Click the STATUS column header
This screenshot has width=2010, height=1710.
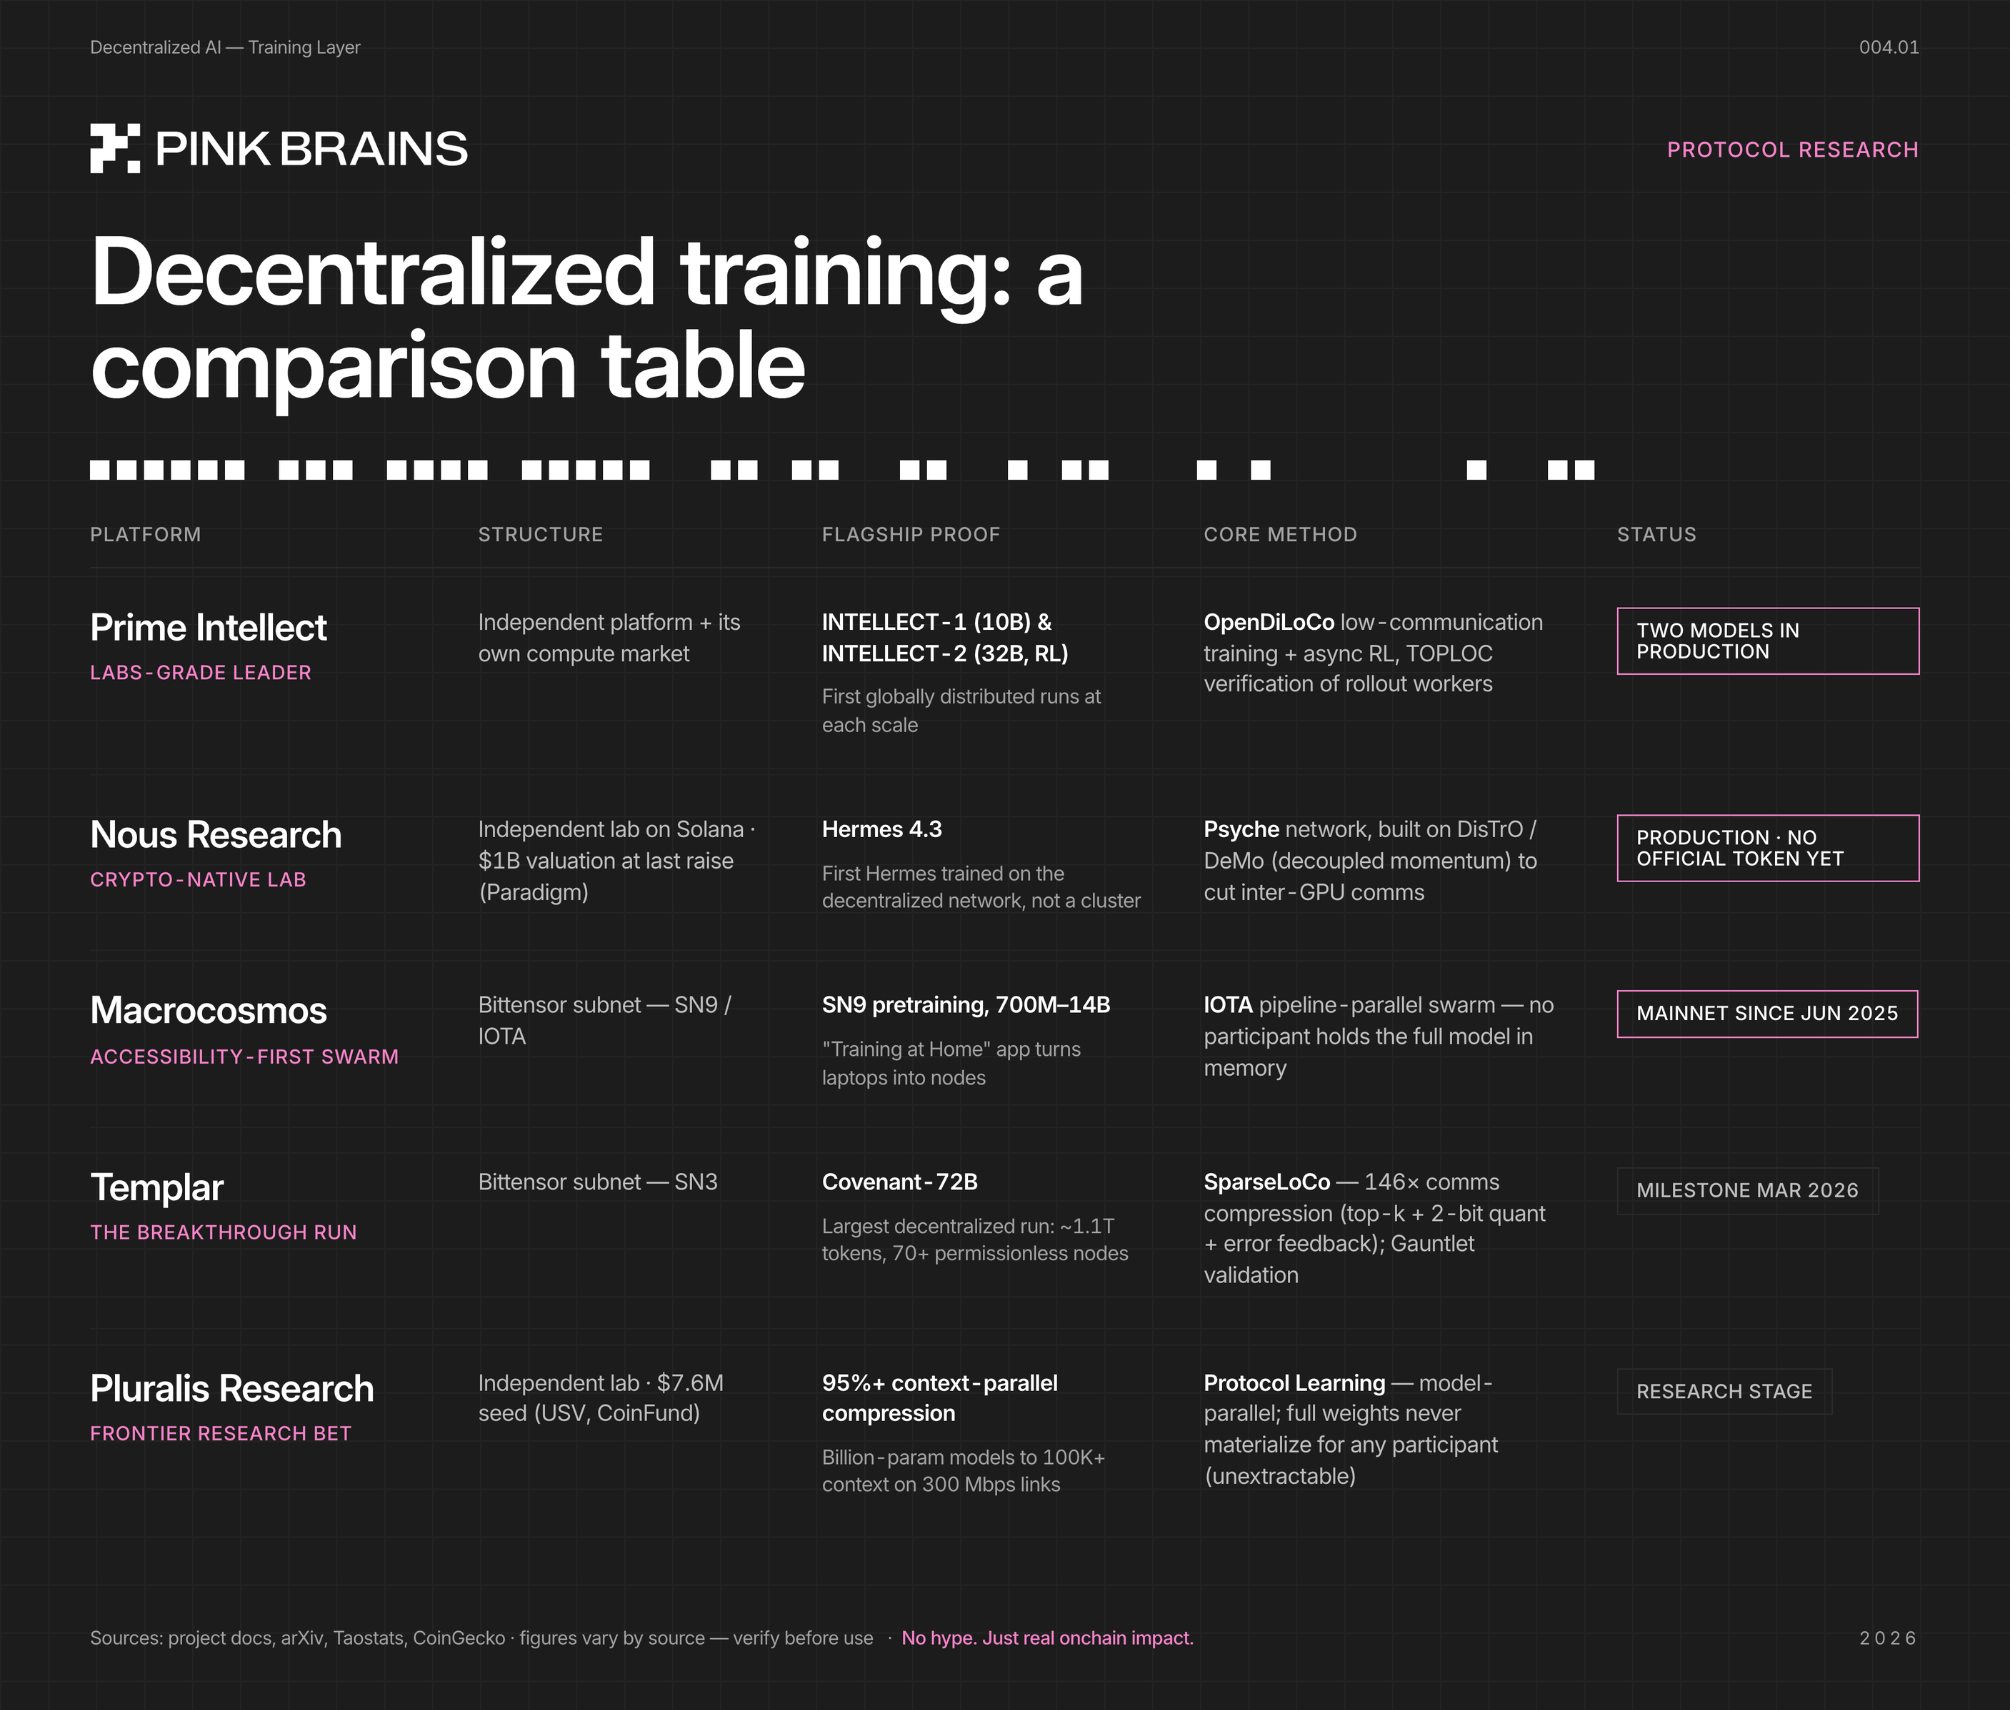(1656, 534)
